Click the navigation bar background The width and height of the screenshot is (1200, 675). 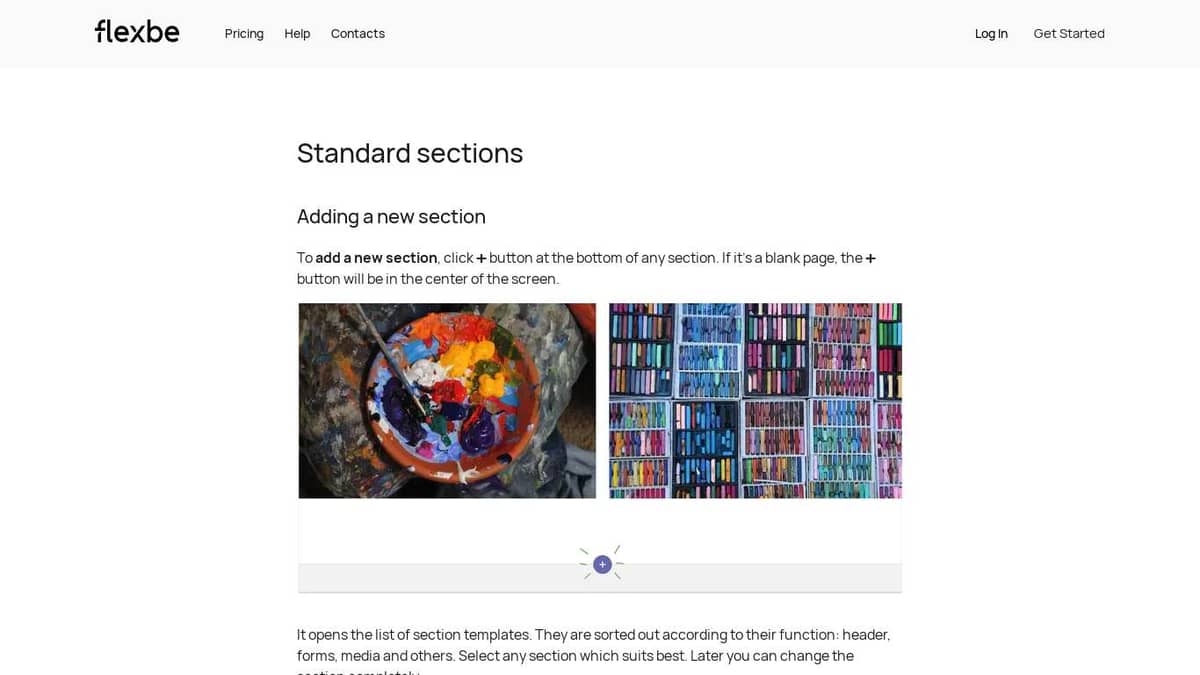point(600,33)
